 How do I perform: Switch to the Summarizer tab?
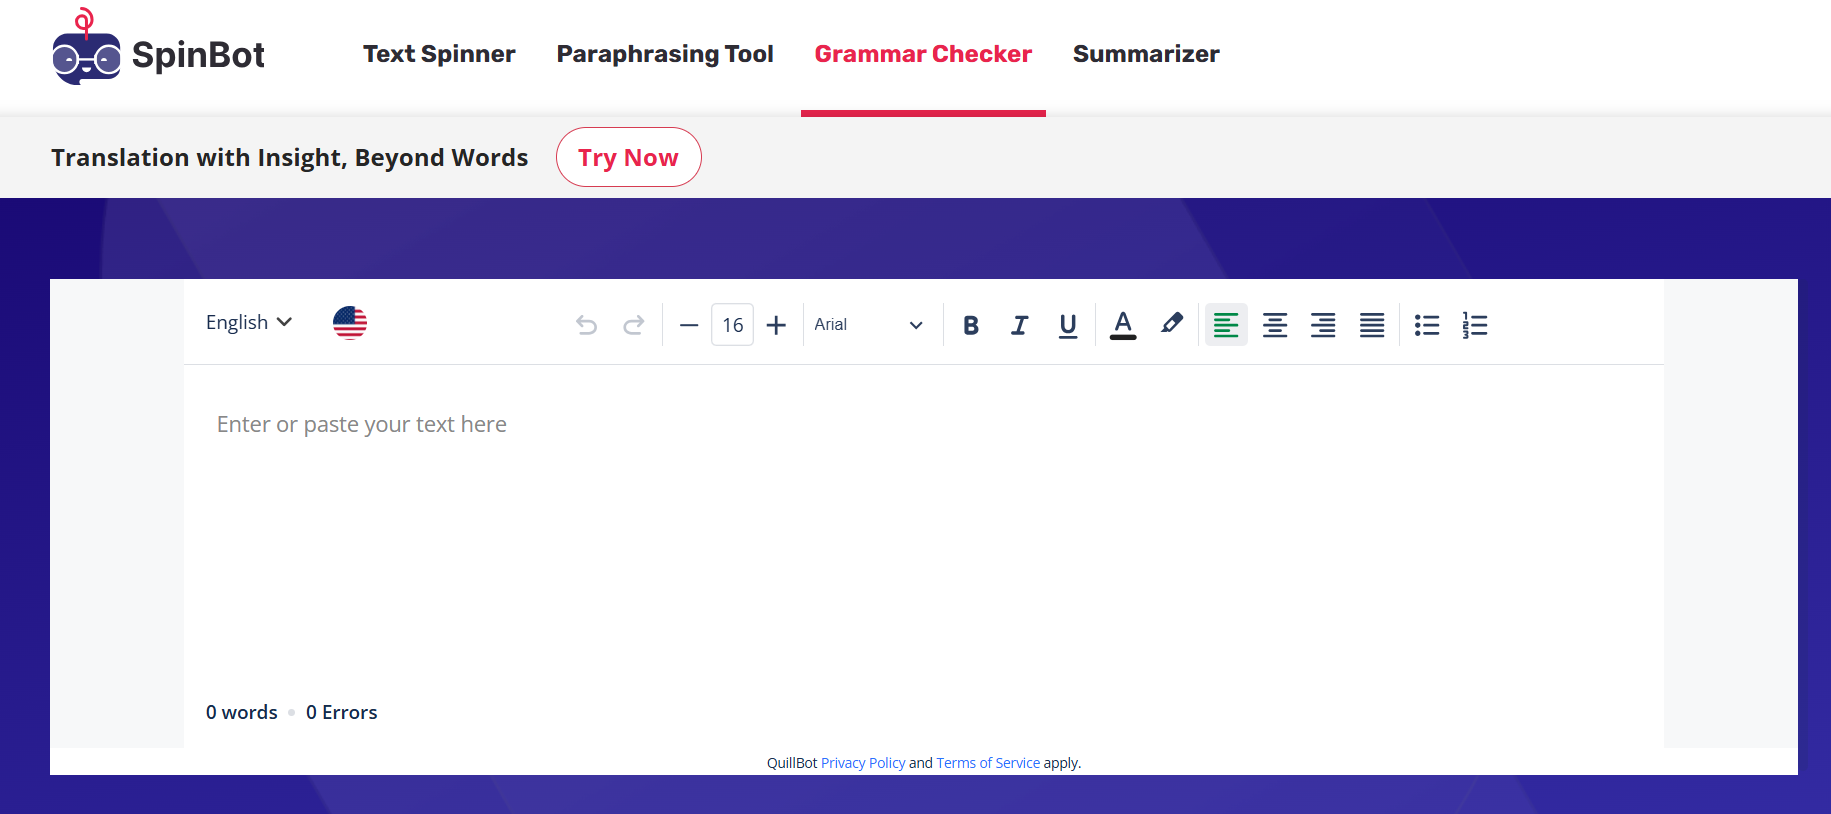click(1146, 54)
